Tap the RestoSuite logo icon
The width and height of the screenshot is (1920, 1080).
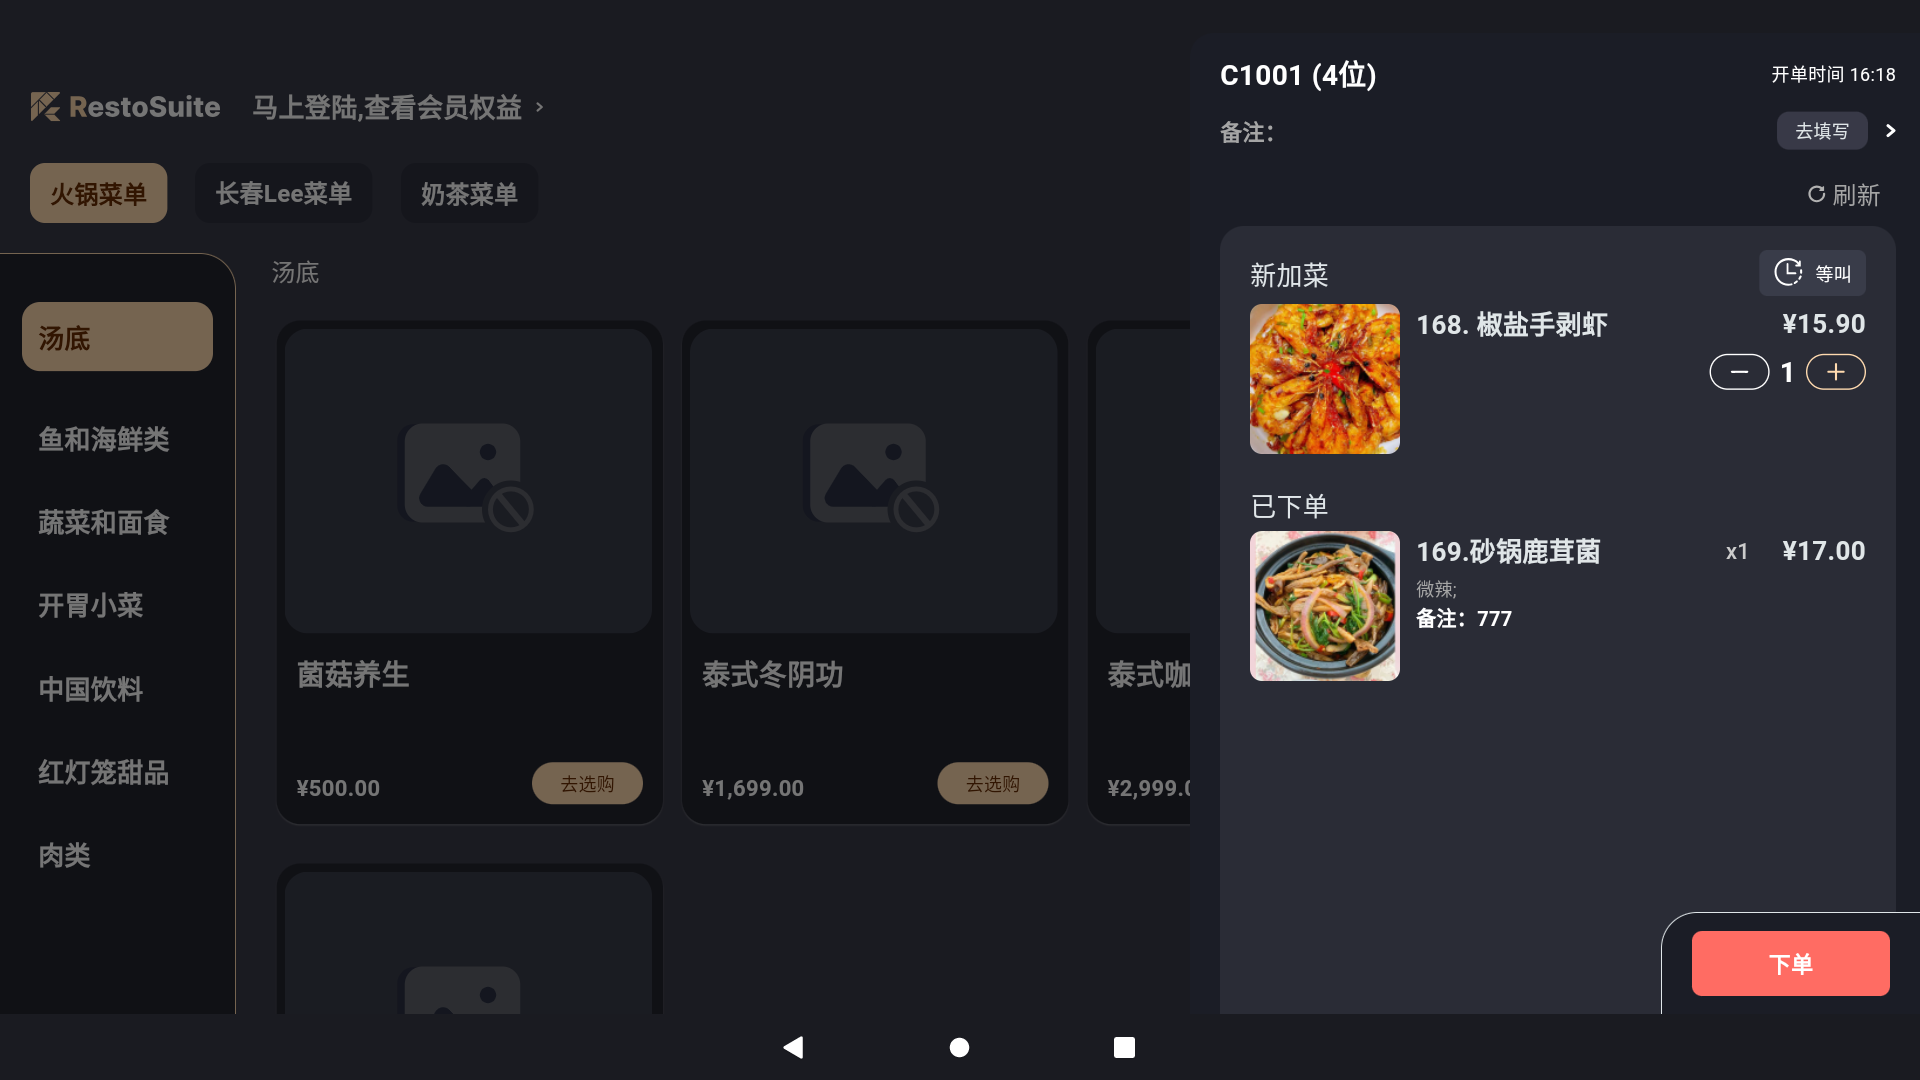tap(45, 106)
